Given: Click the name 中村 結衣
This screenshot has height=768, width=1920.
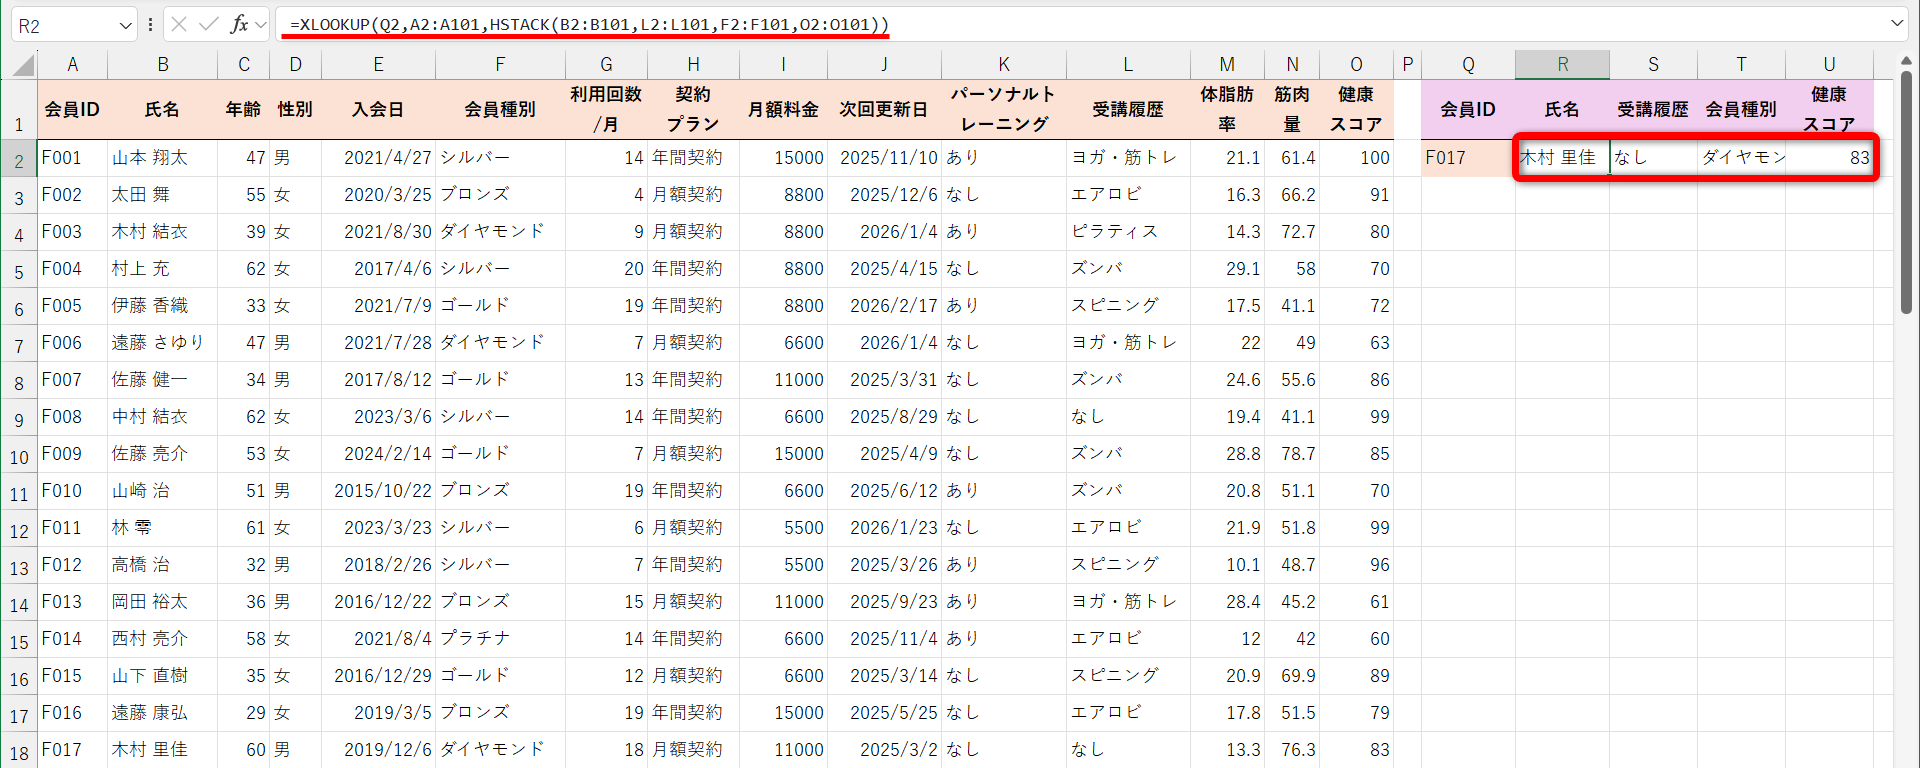Looking at the screenshot, I should click(149, 417).
